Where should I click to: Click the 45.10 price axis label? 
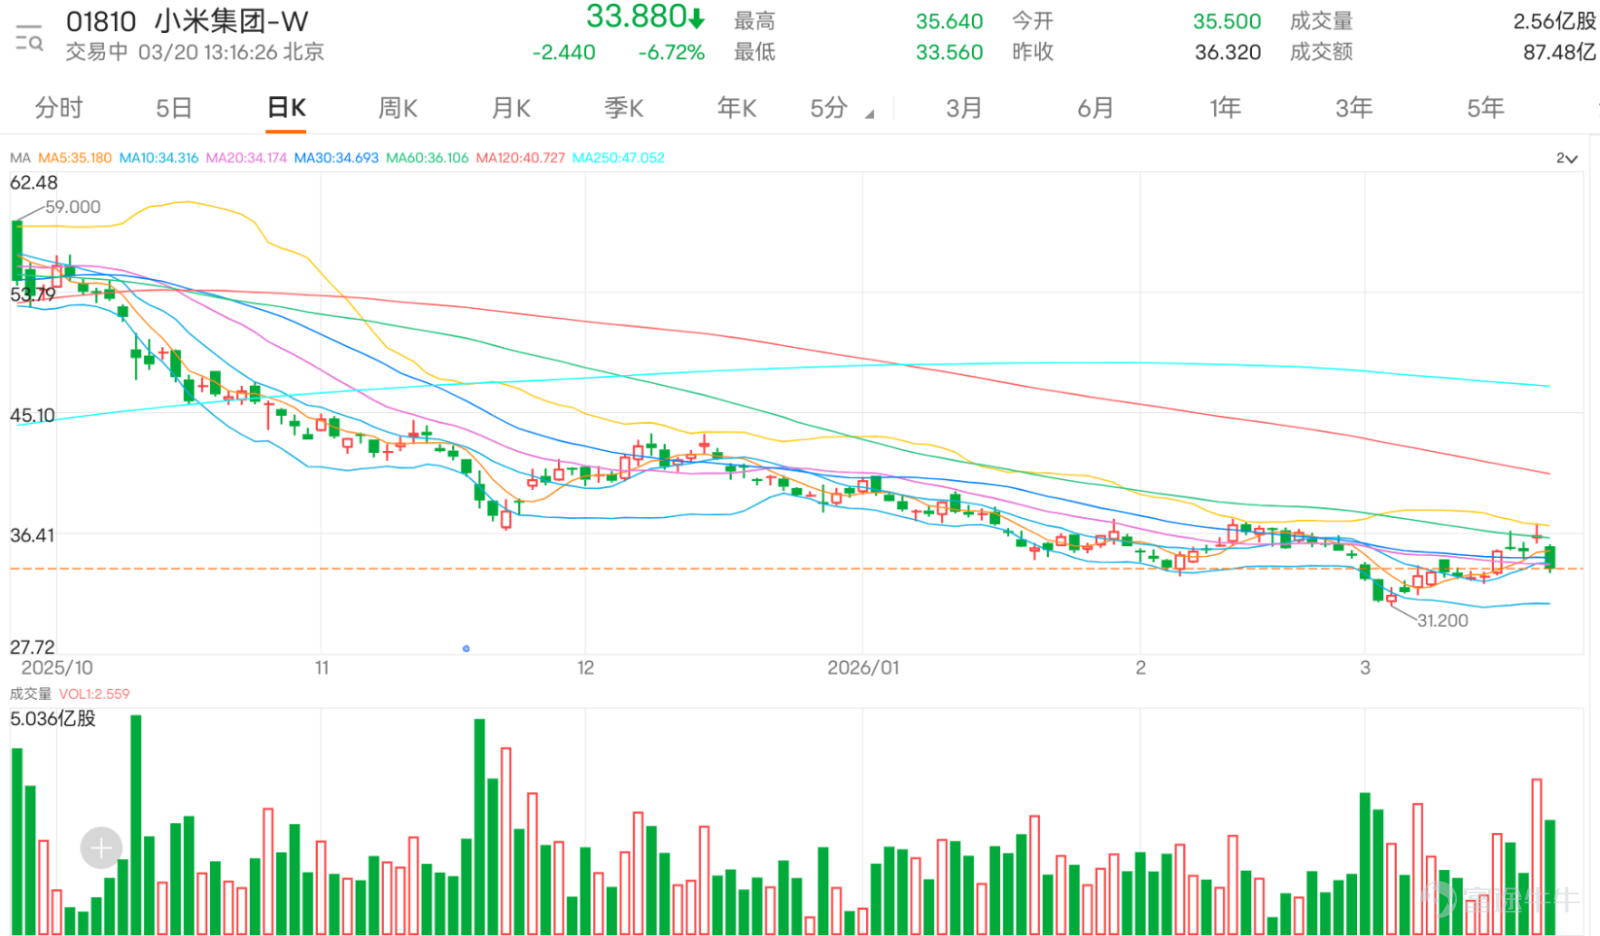tap(32, 416)
